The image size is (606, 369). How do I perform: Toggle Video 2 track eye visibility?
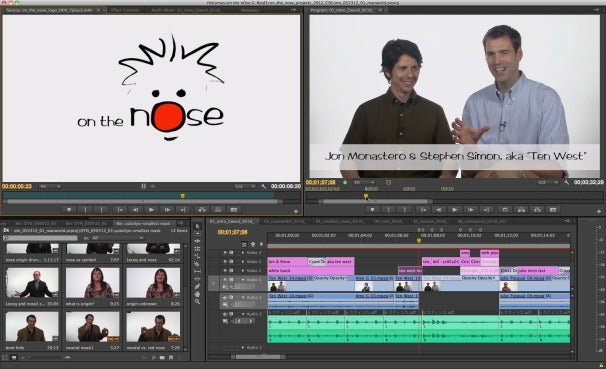(x=225, y=270)
